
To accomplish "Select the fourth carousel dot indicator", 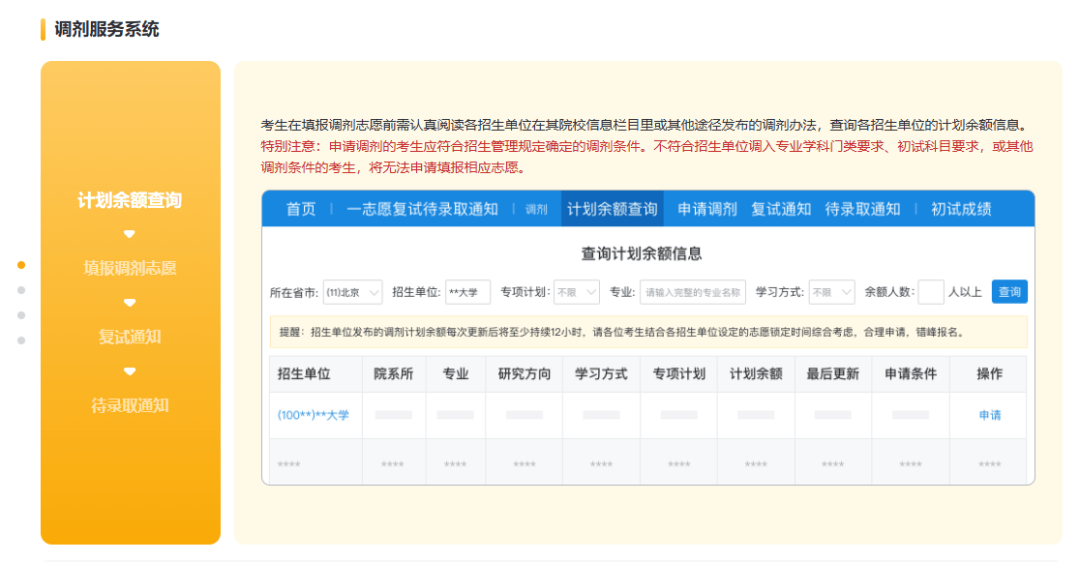I will point(21,340).
